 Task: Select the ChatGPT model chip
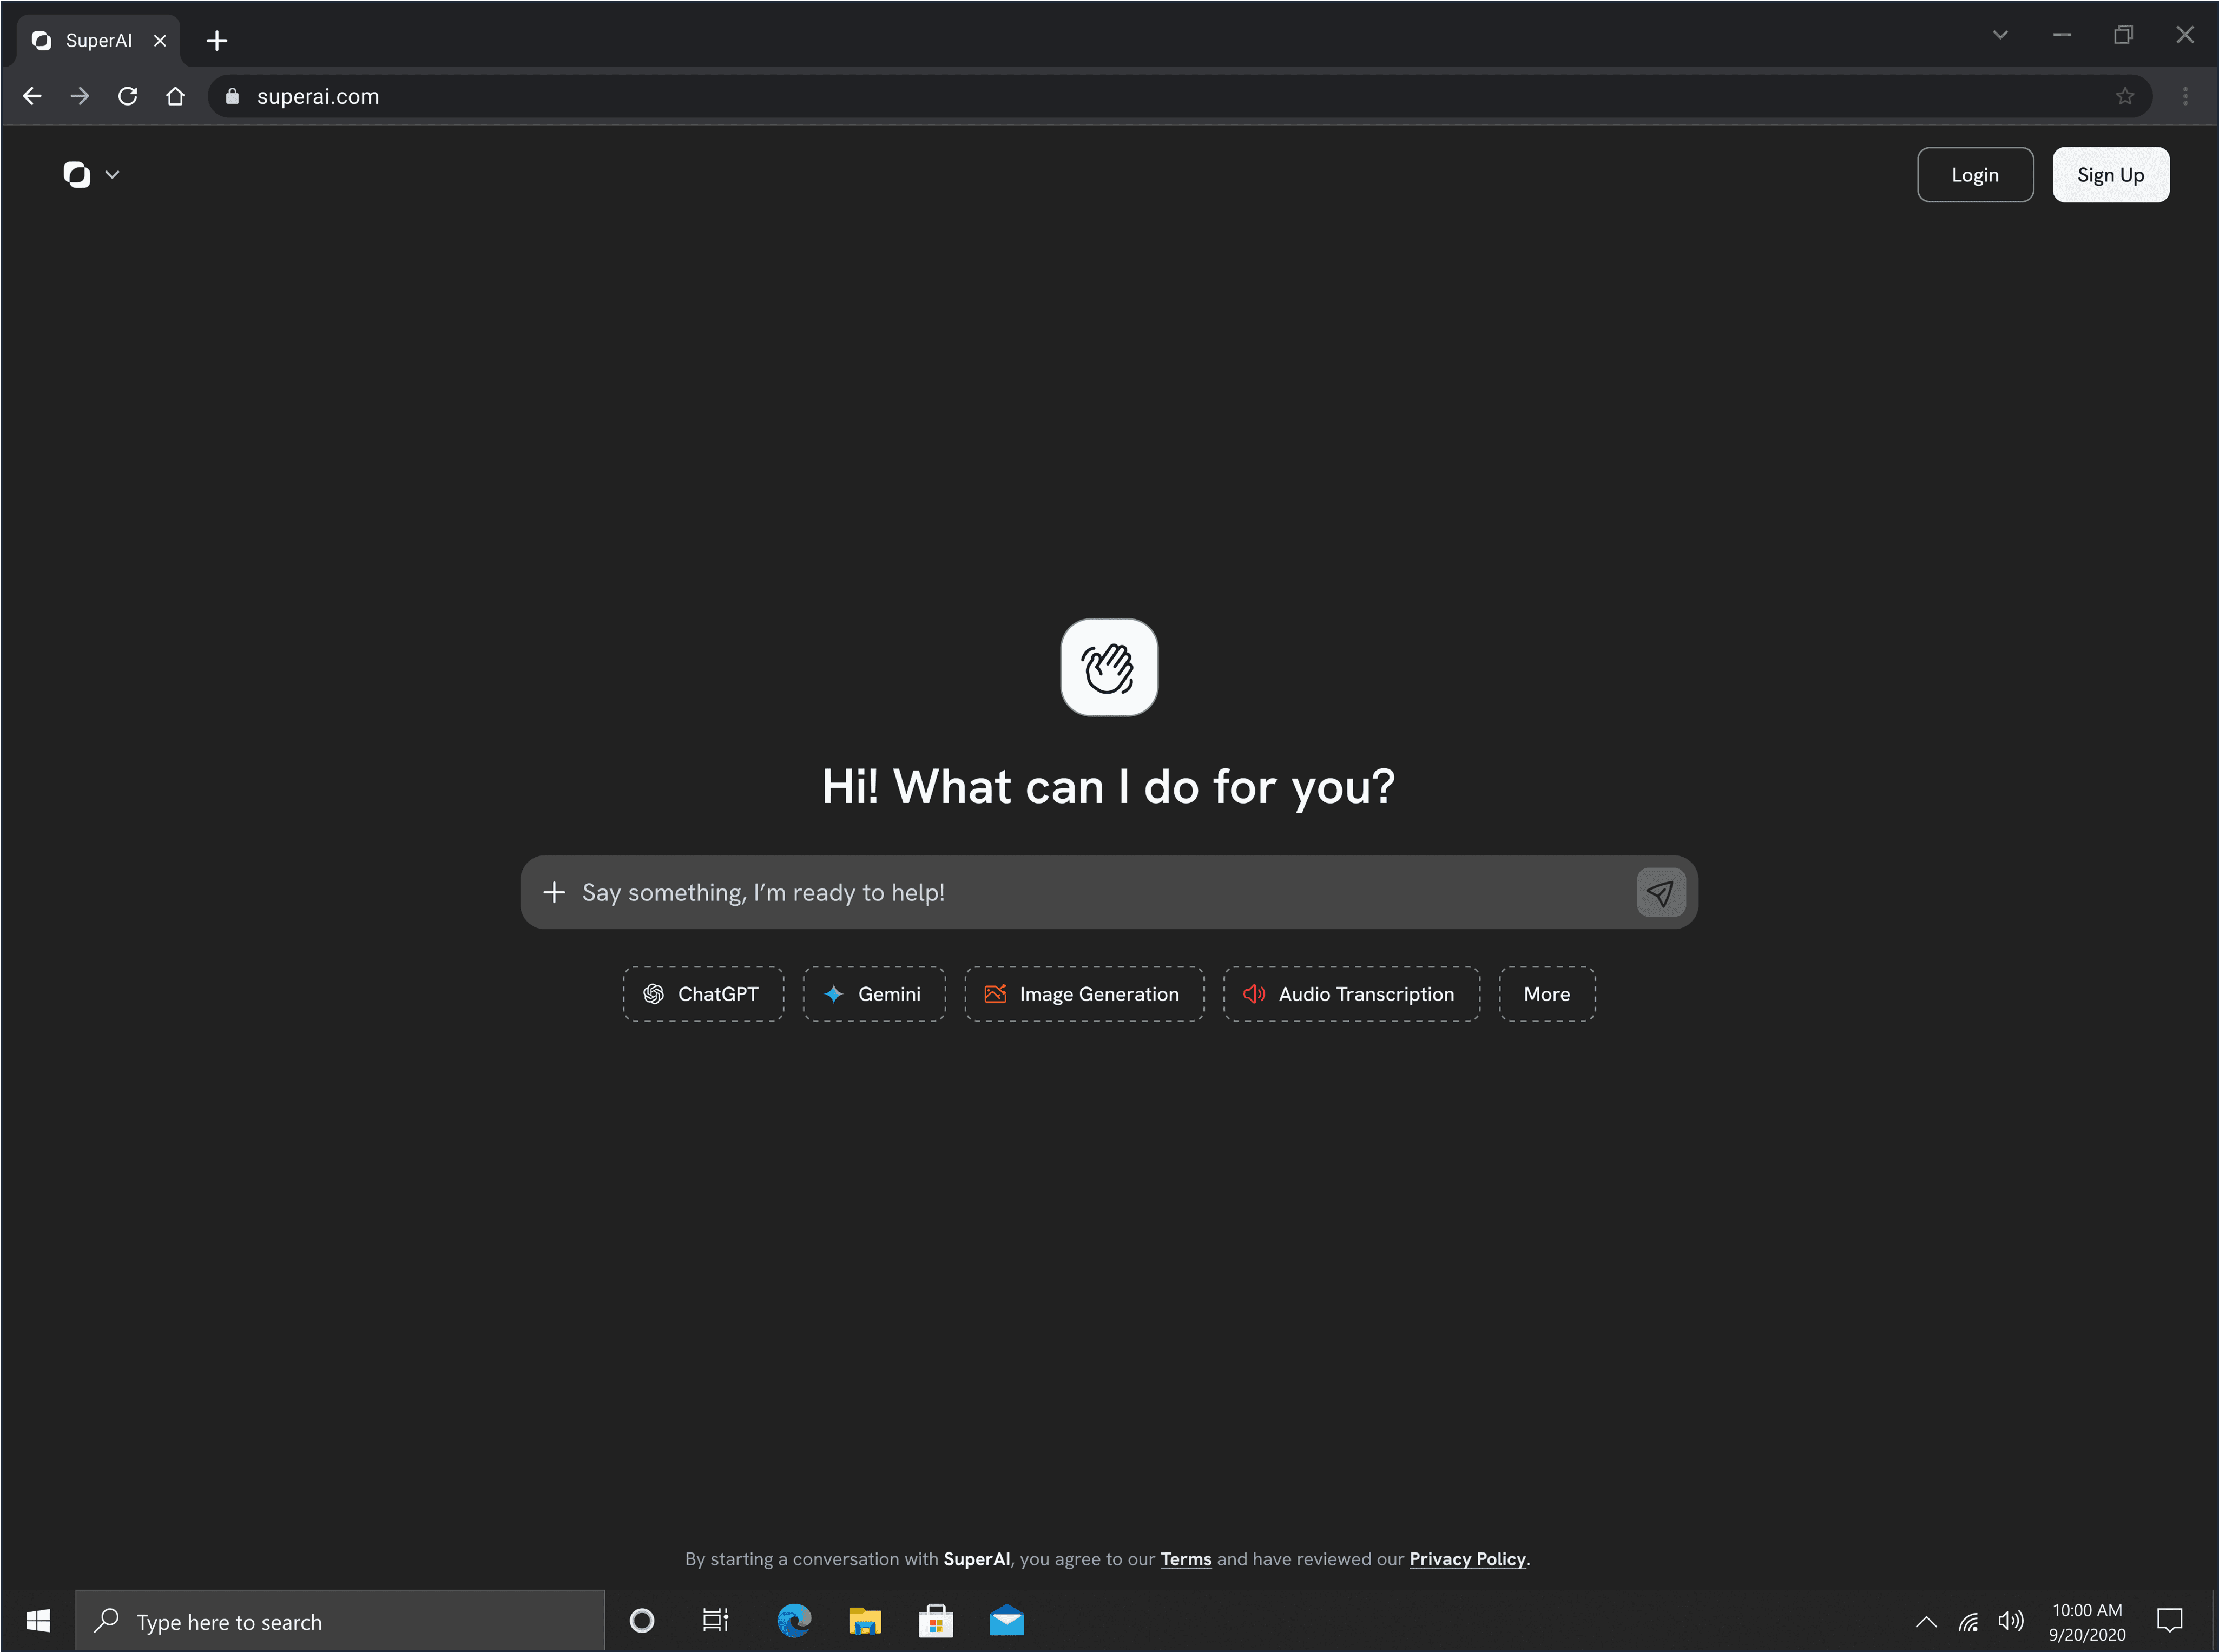click(x=703, y=994)
